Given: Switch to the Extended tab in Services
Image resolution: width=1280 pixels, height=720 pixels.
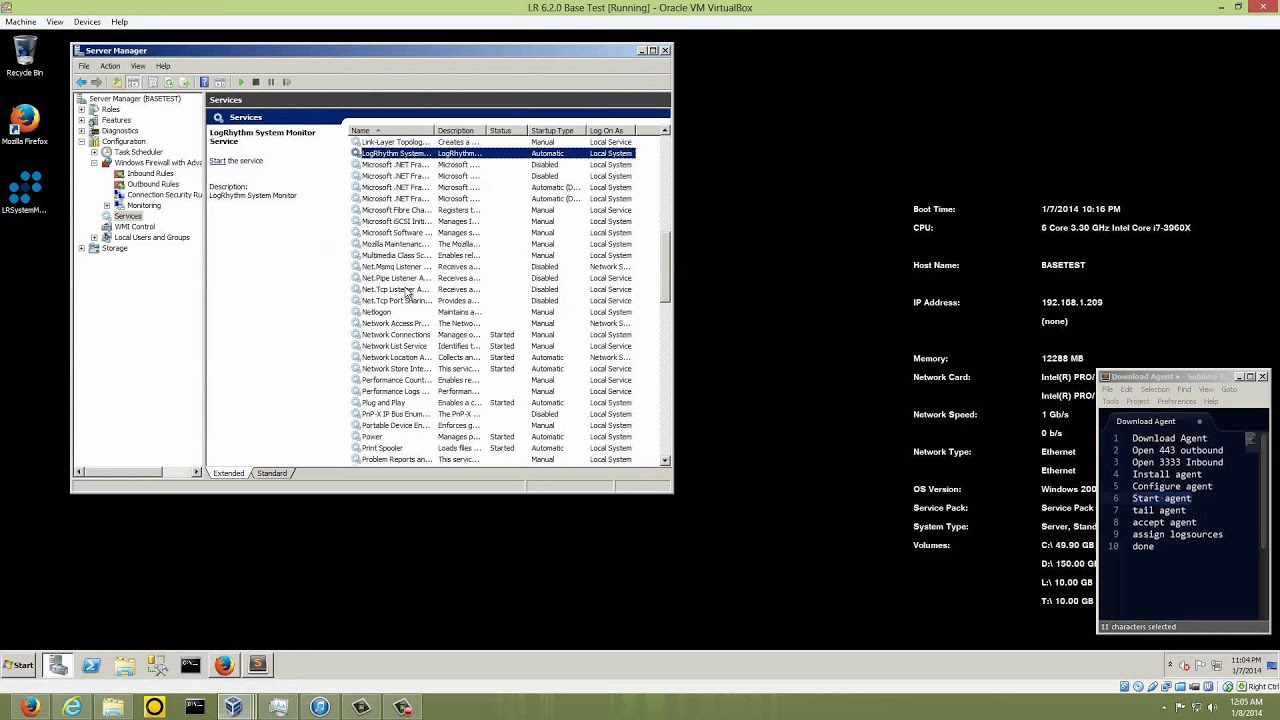Looking at the screenshot, I should [229, 473].
